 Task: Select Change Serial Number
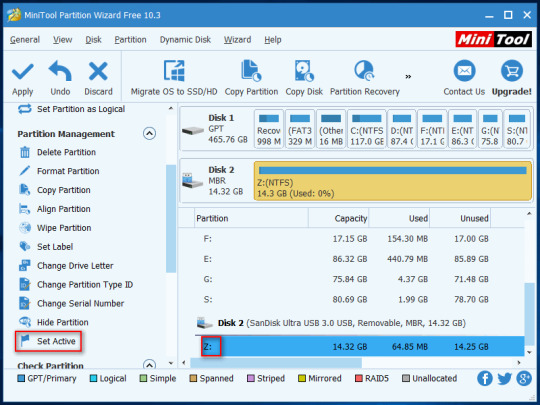tap(71, 303)
